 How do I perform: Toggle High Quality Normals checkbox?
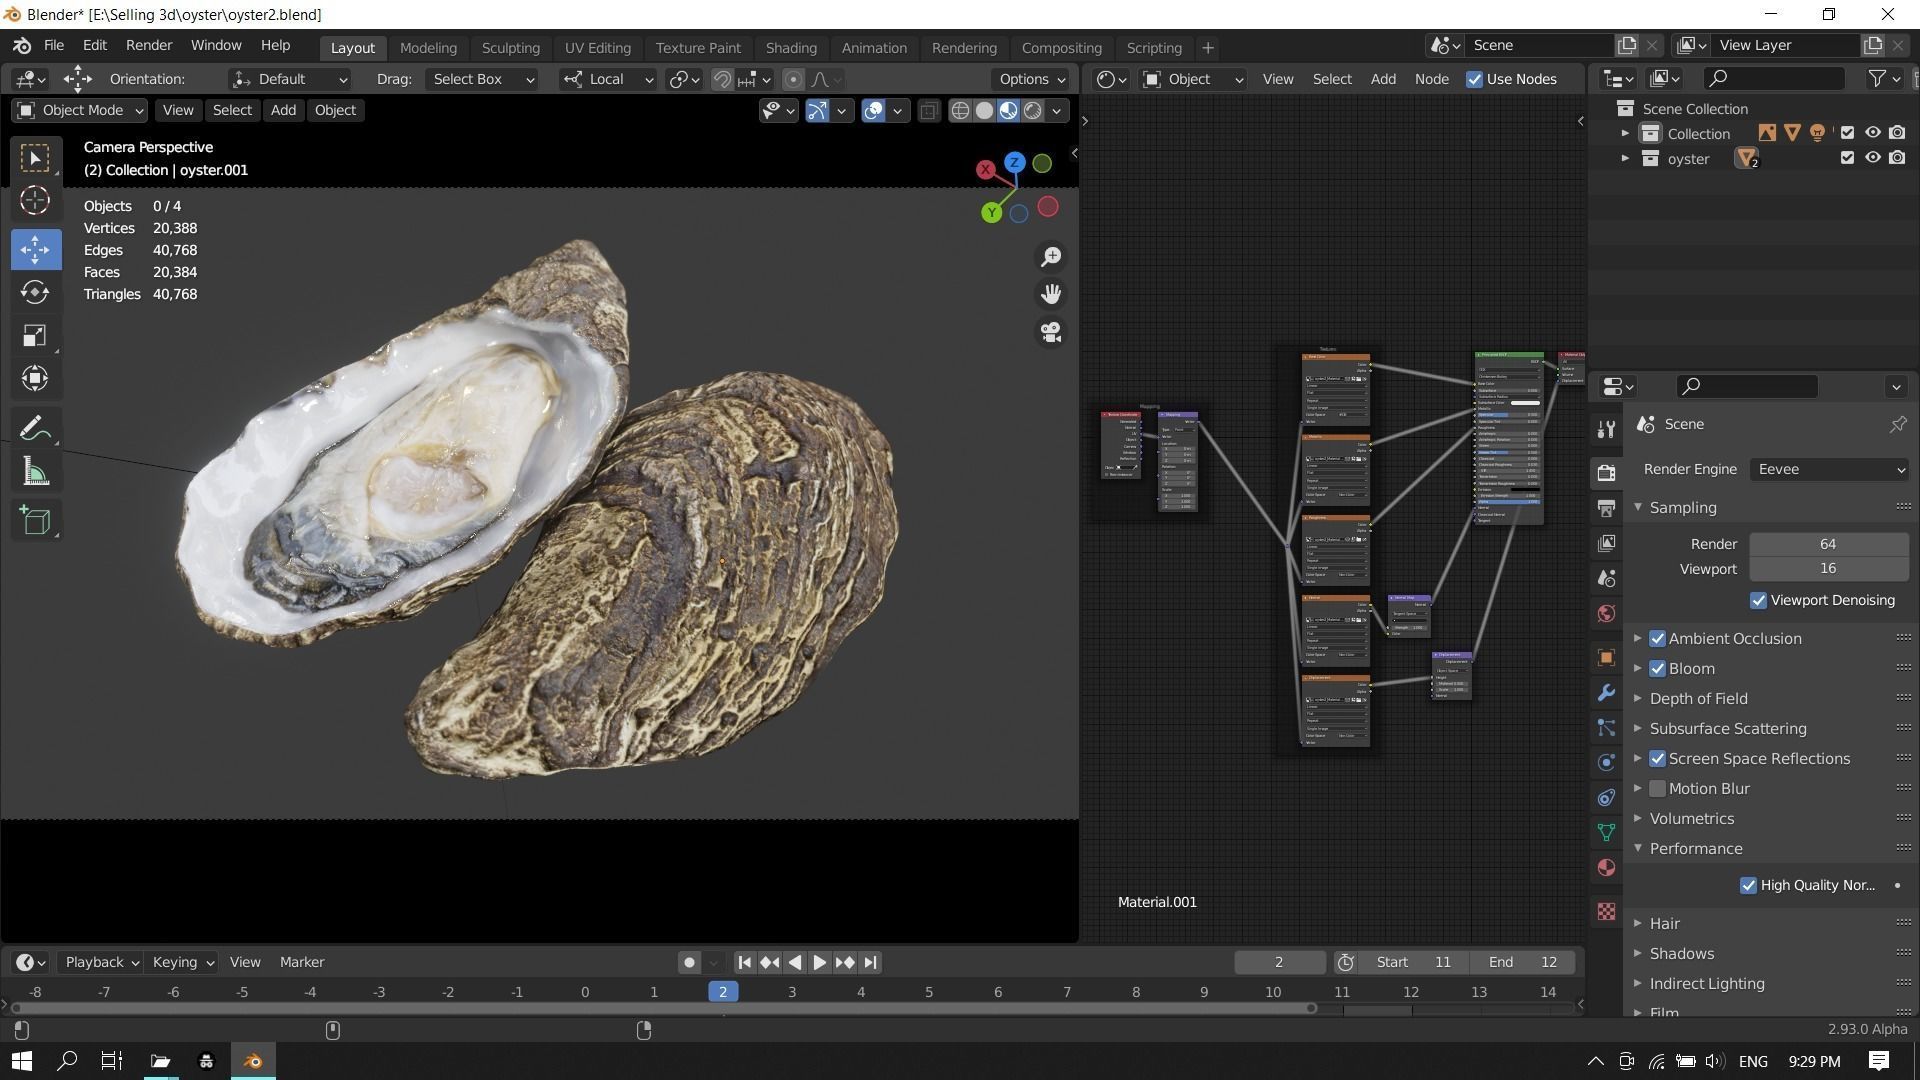click(1748, 885)
